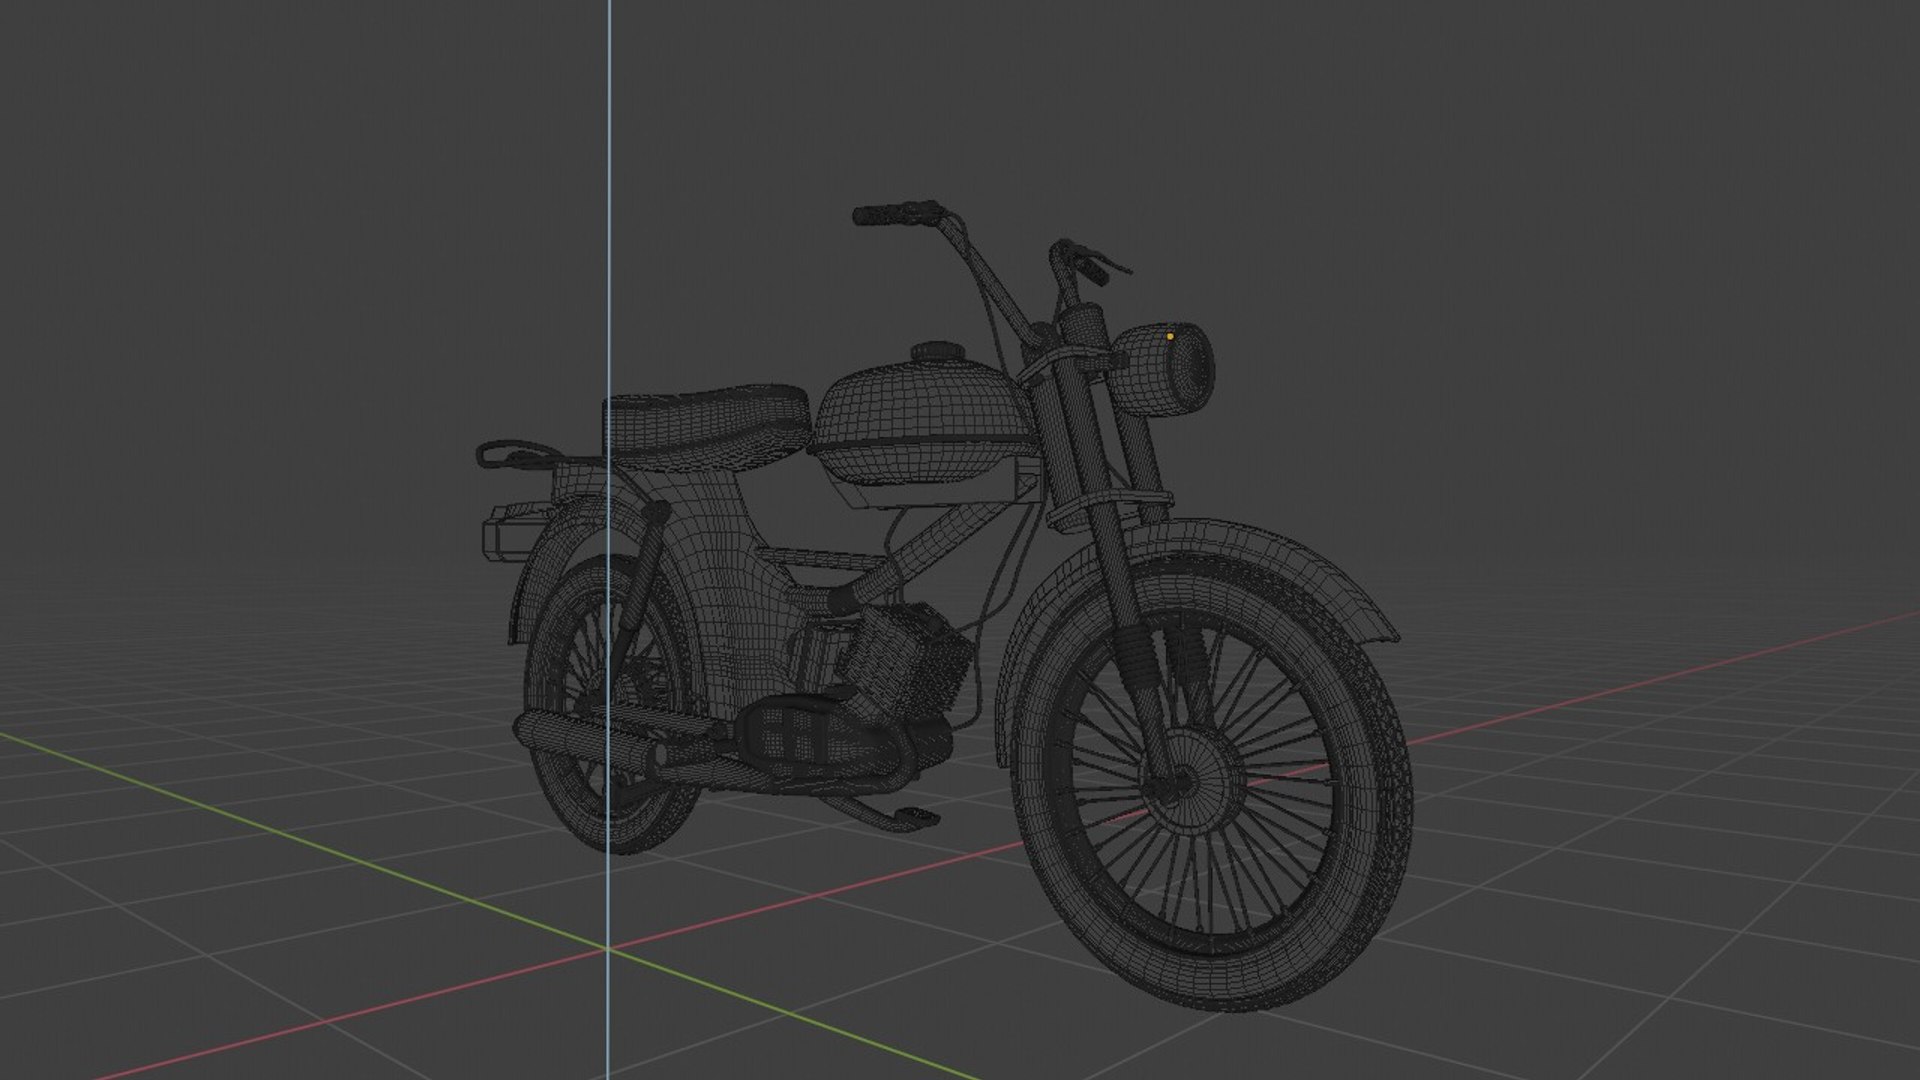Click the orange origin dot on headlight

[1170, 337]
